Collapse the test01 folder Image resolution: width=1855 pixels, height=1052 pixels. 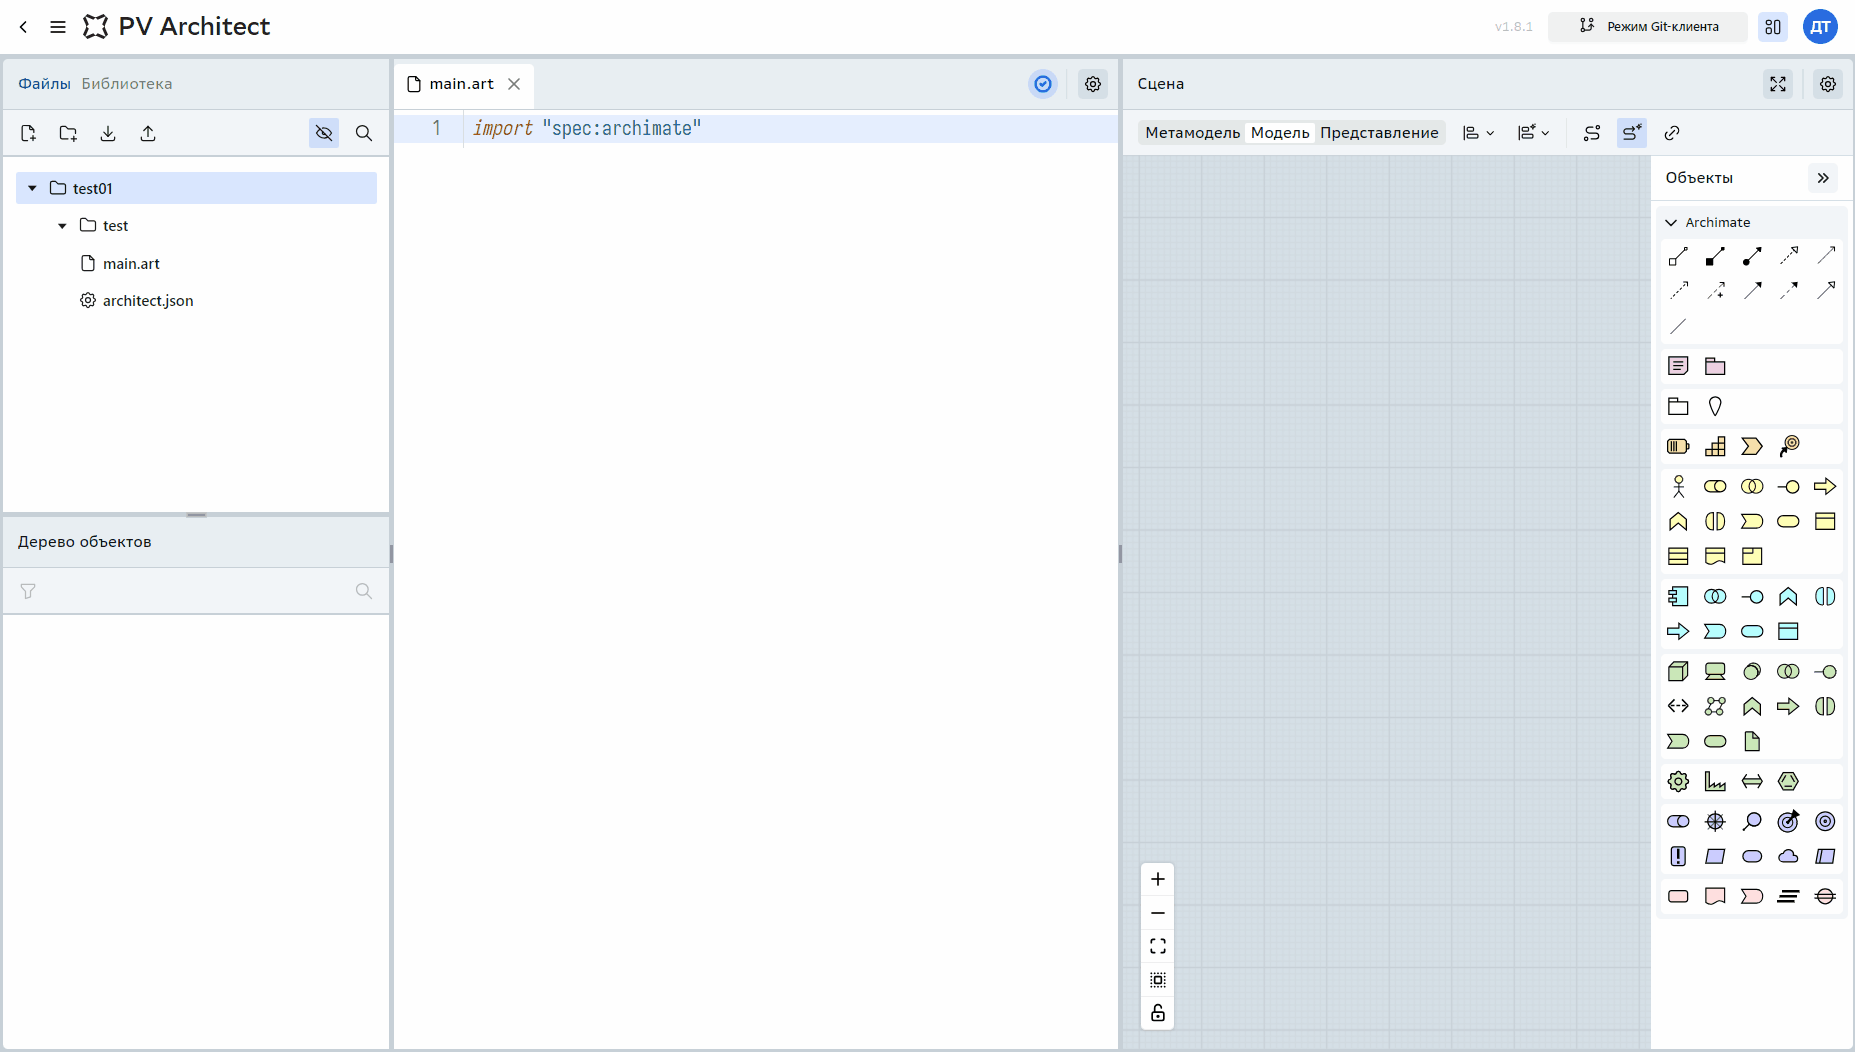click(32, 188)
